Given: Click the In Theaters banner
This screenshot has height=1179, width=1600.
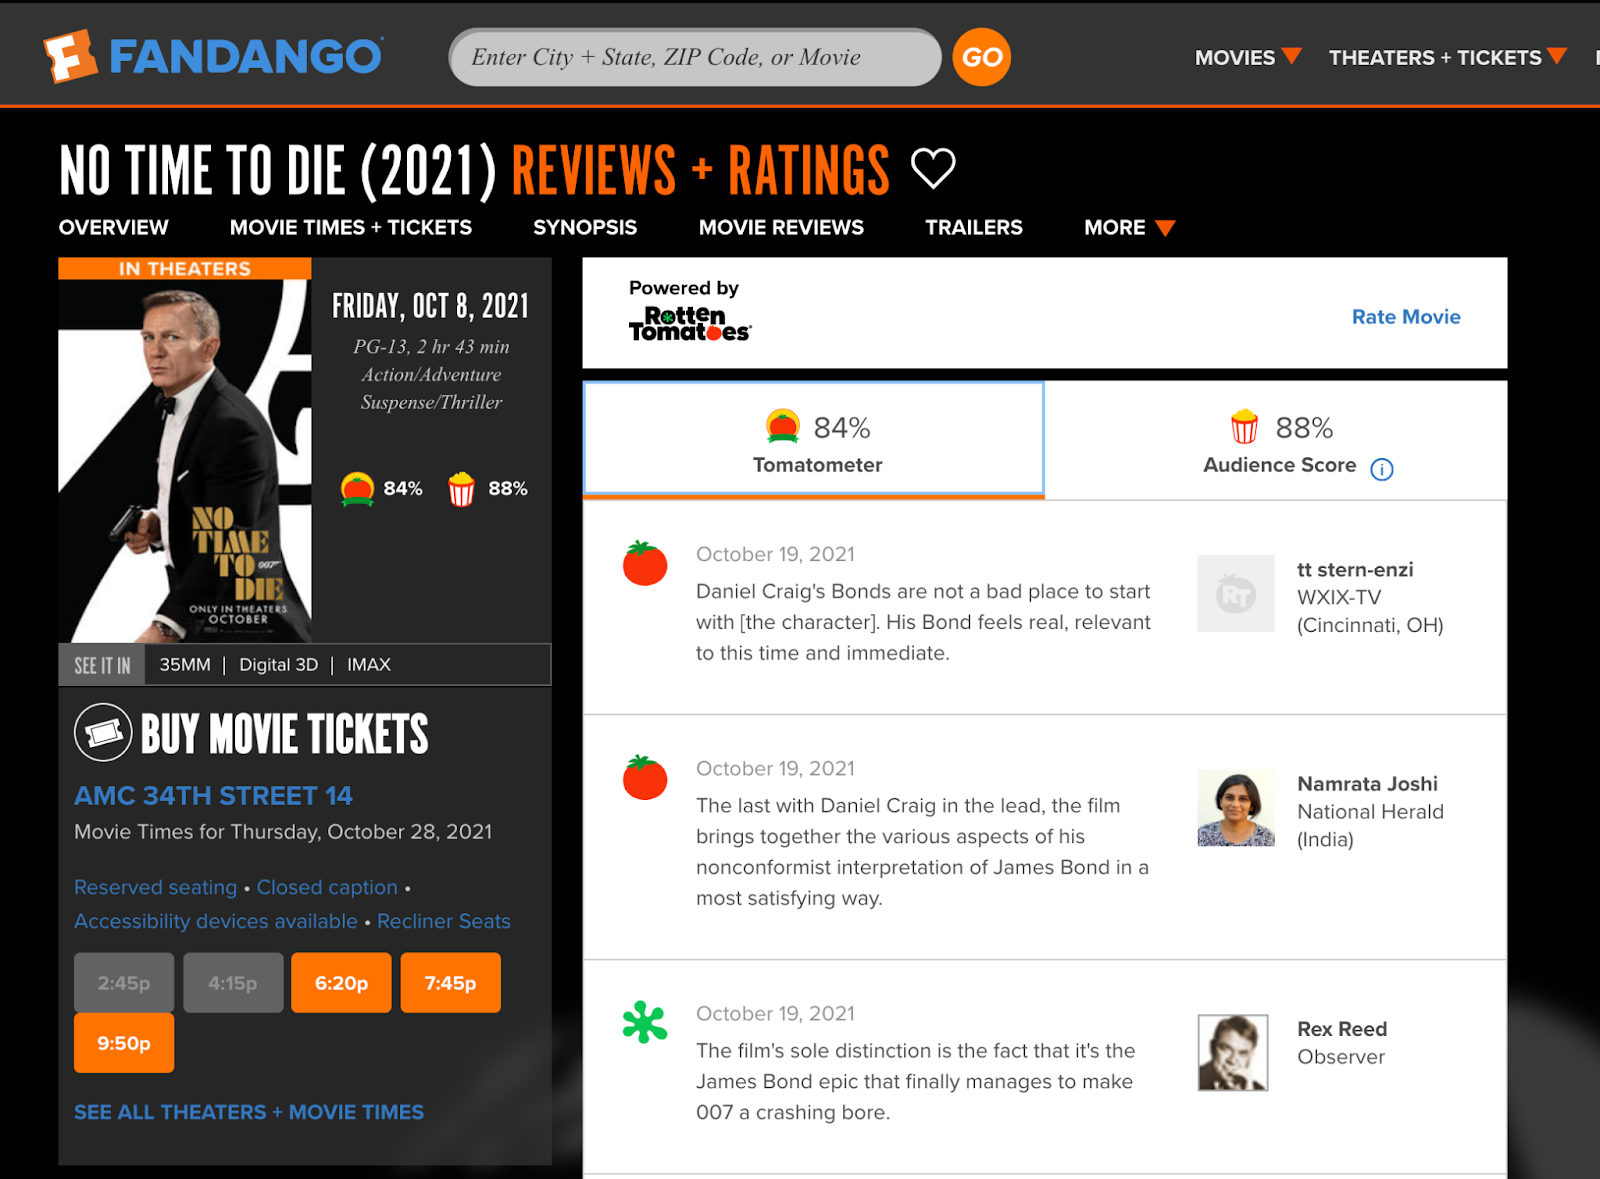Looking at the screenshot, I should [x=185, y=269].
